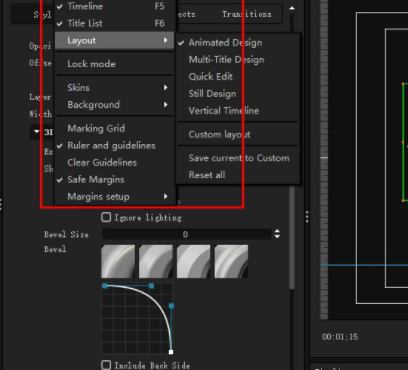Toggle the Title List menu entry
This screenshot has height=370, width=408.
pyautogui.click(x=114, y=23)
